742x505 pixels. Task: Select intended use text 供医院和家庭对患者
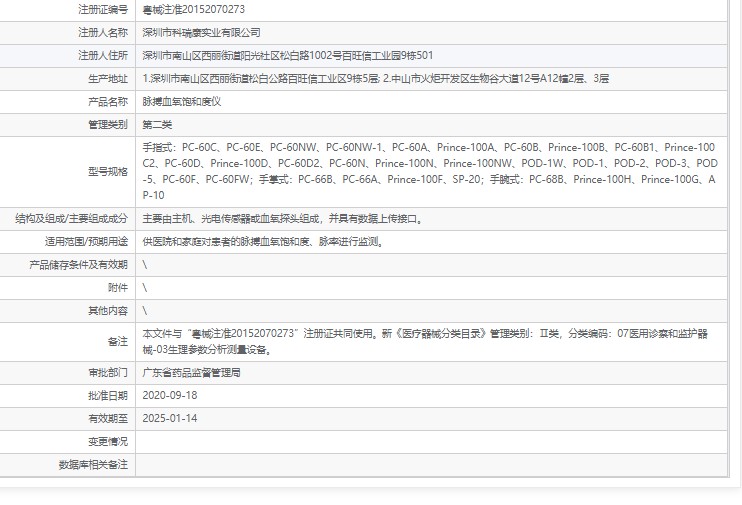(263, 242)
